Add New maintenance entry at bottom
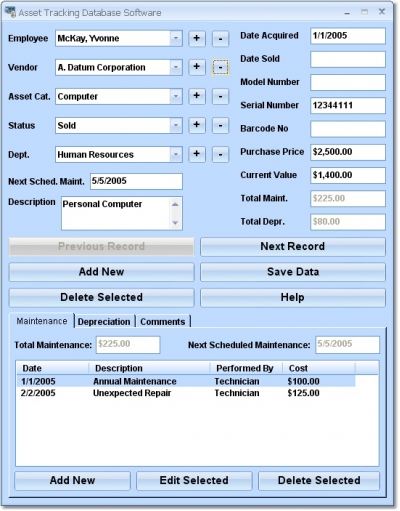 [72, 481]
